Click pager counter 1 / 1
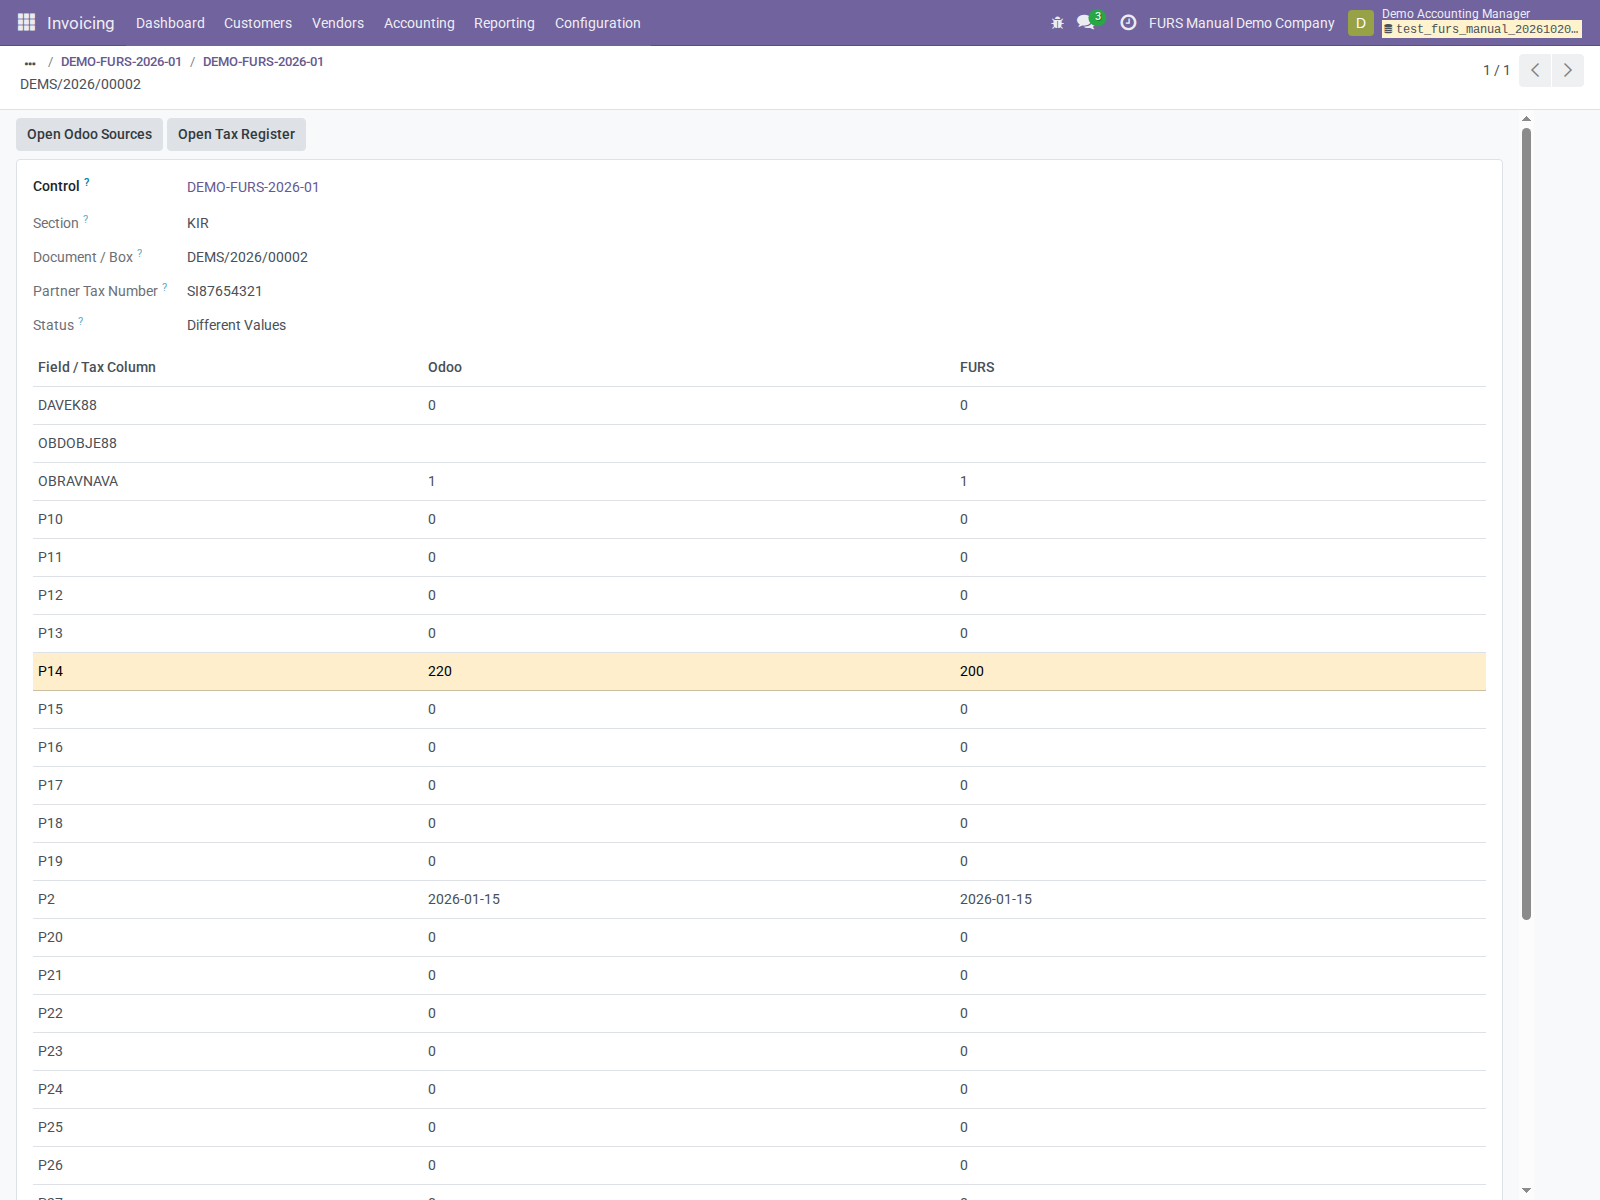The width and height of the screenshot is (1600, 1200). (x=1496, y=70)
